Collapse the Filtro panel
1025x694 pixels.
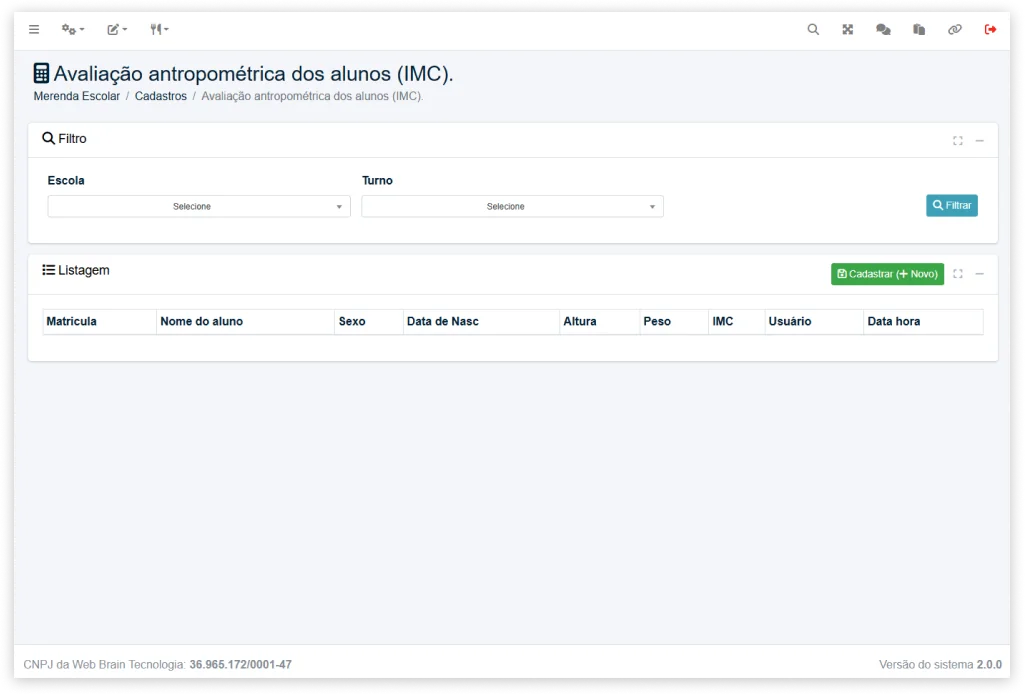[x=979, y=140]
